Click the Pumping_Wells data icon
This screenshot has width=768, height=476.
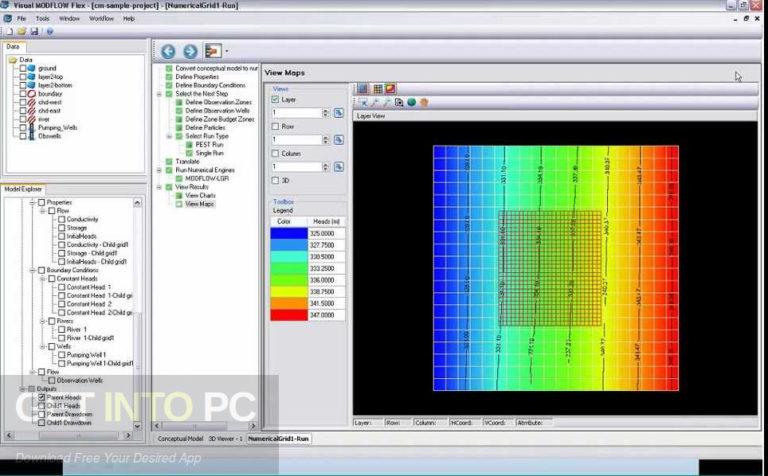click(32, 127)
